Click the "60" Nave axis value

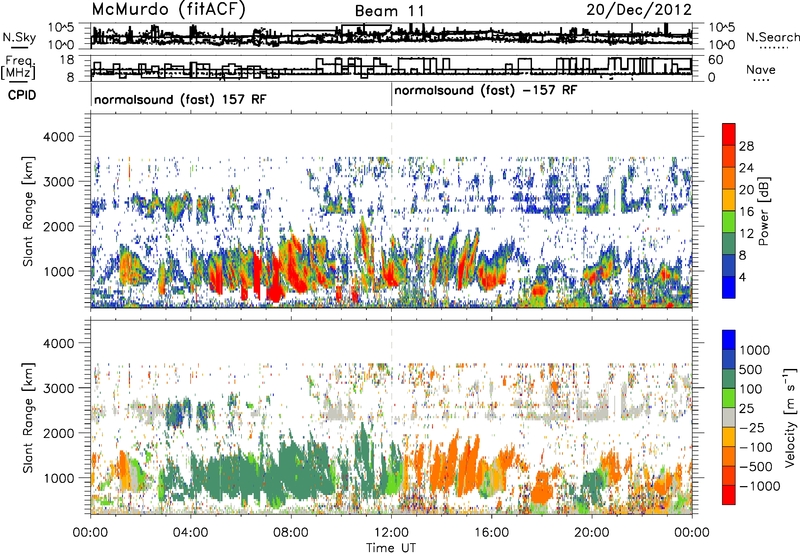point(716,60)
